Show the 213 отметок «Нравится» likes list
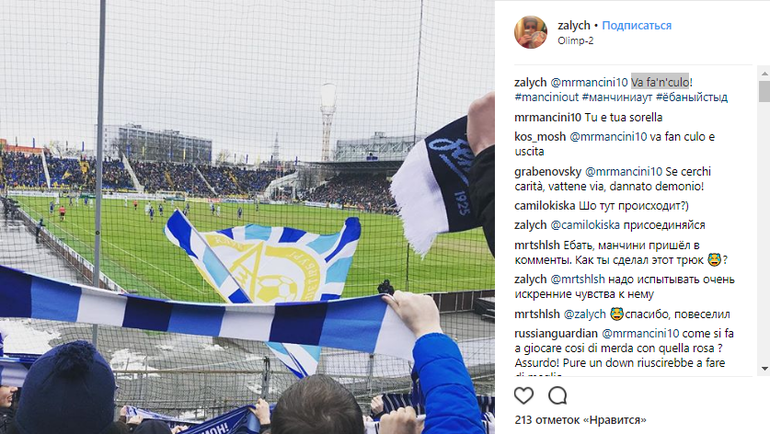Screen dimensions: 770x434 [x=580, y=420]
